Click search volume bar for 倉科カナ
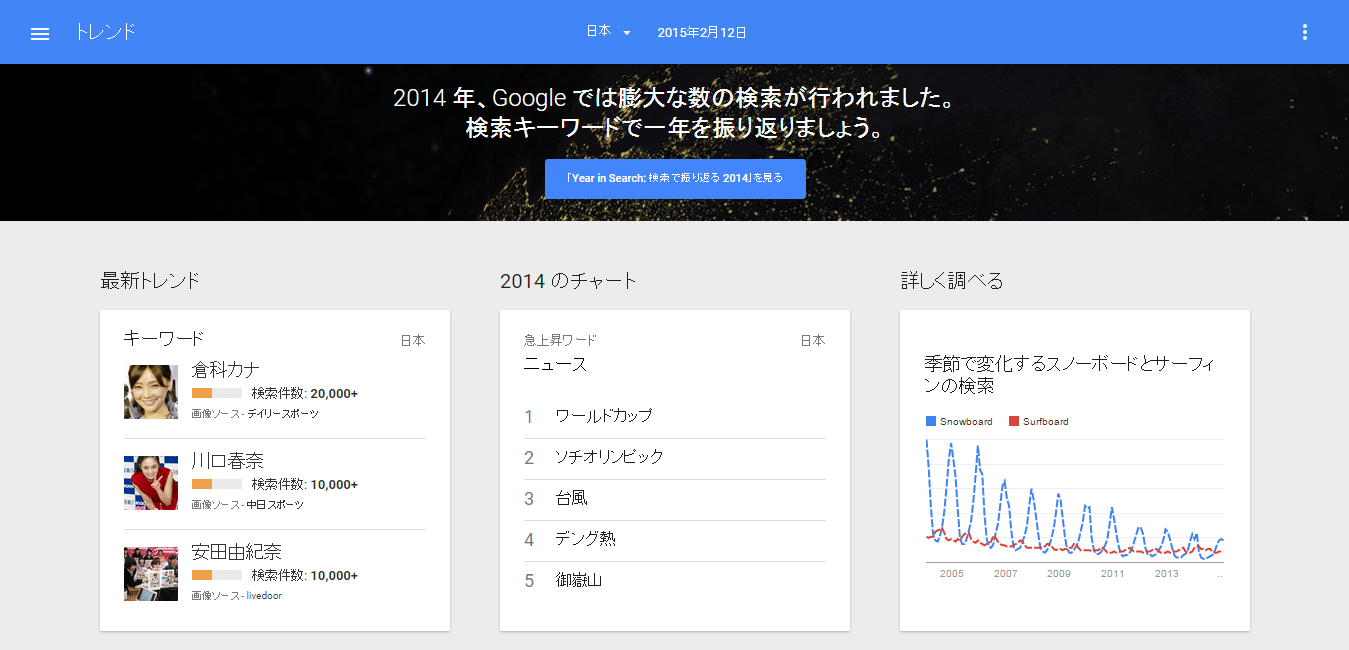Screen dimensions: 1349x650 tap(217, 394)
